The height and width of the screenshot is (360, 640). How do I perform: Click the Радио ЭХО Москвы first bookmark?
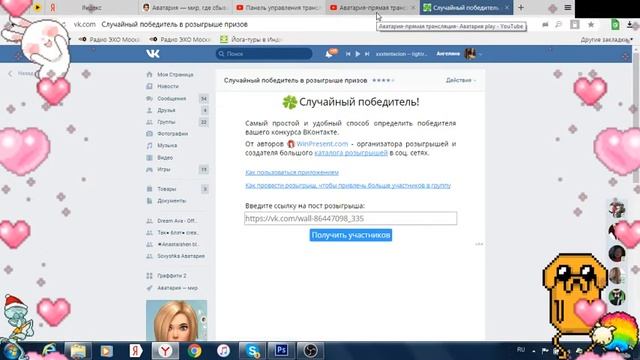coord(109,39)
